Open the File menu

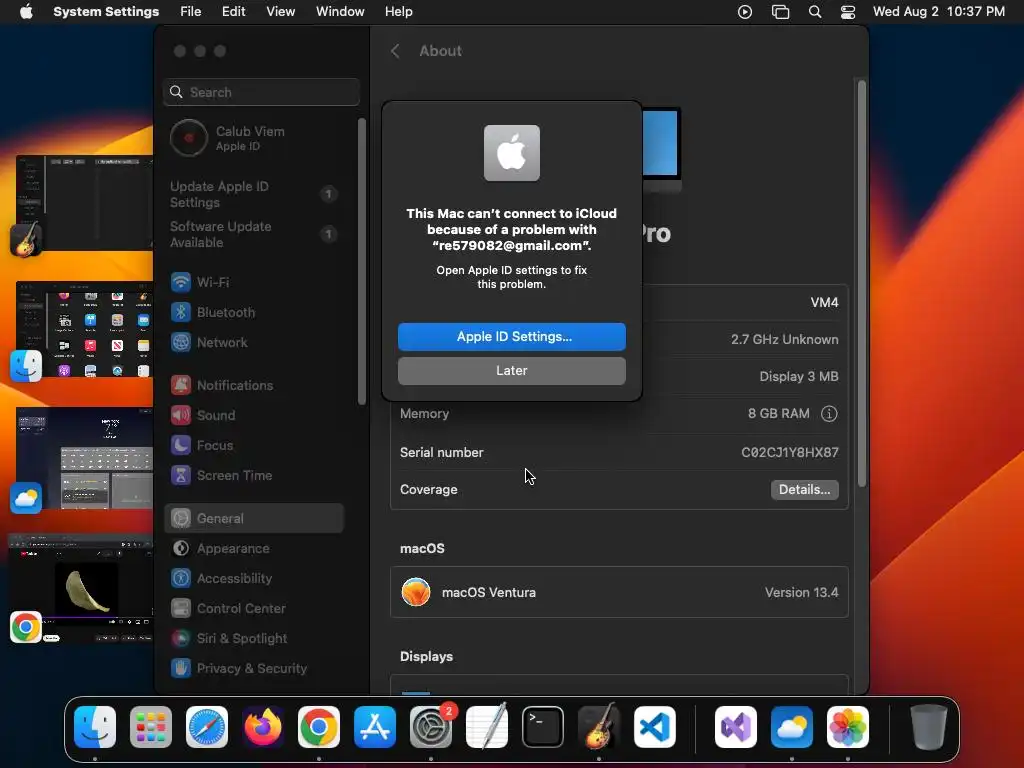191,12
